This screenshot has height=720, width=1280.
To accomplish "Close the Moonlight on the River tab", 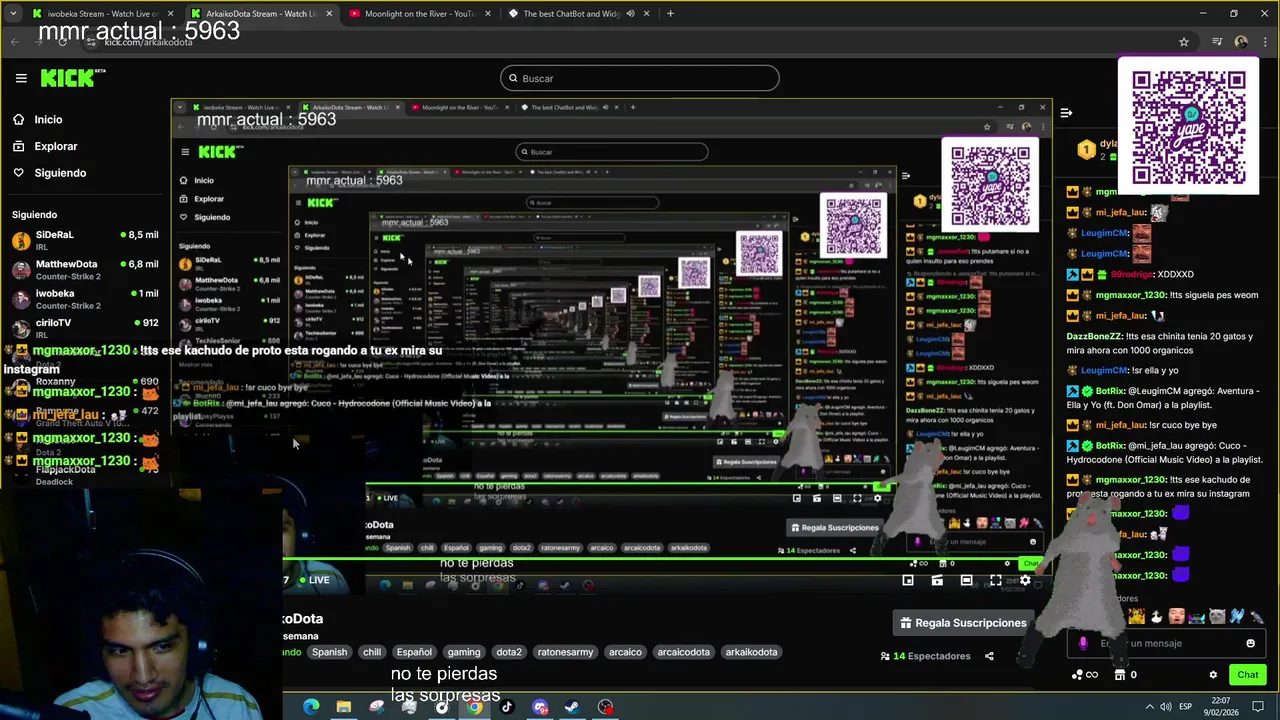I will 488,14.
